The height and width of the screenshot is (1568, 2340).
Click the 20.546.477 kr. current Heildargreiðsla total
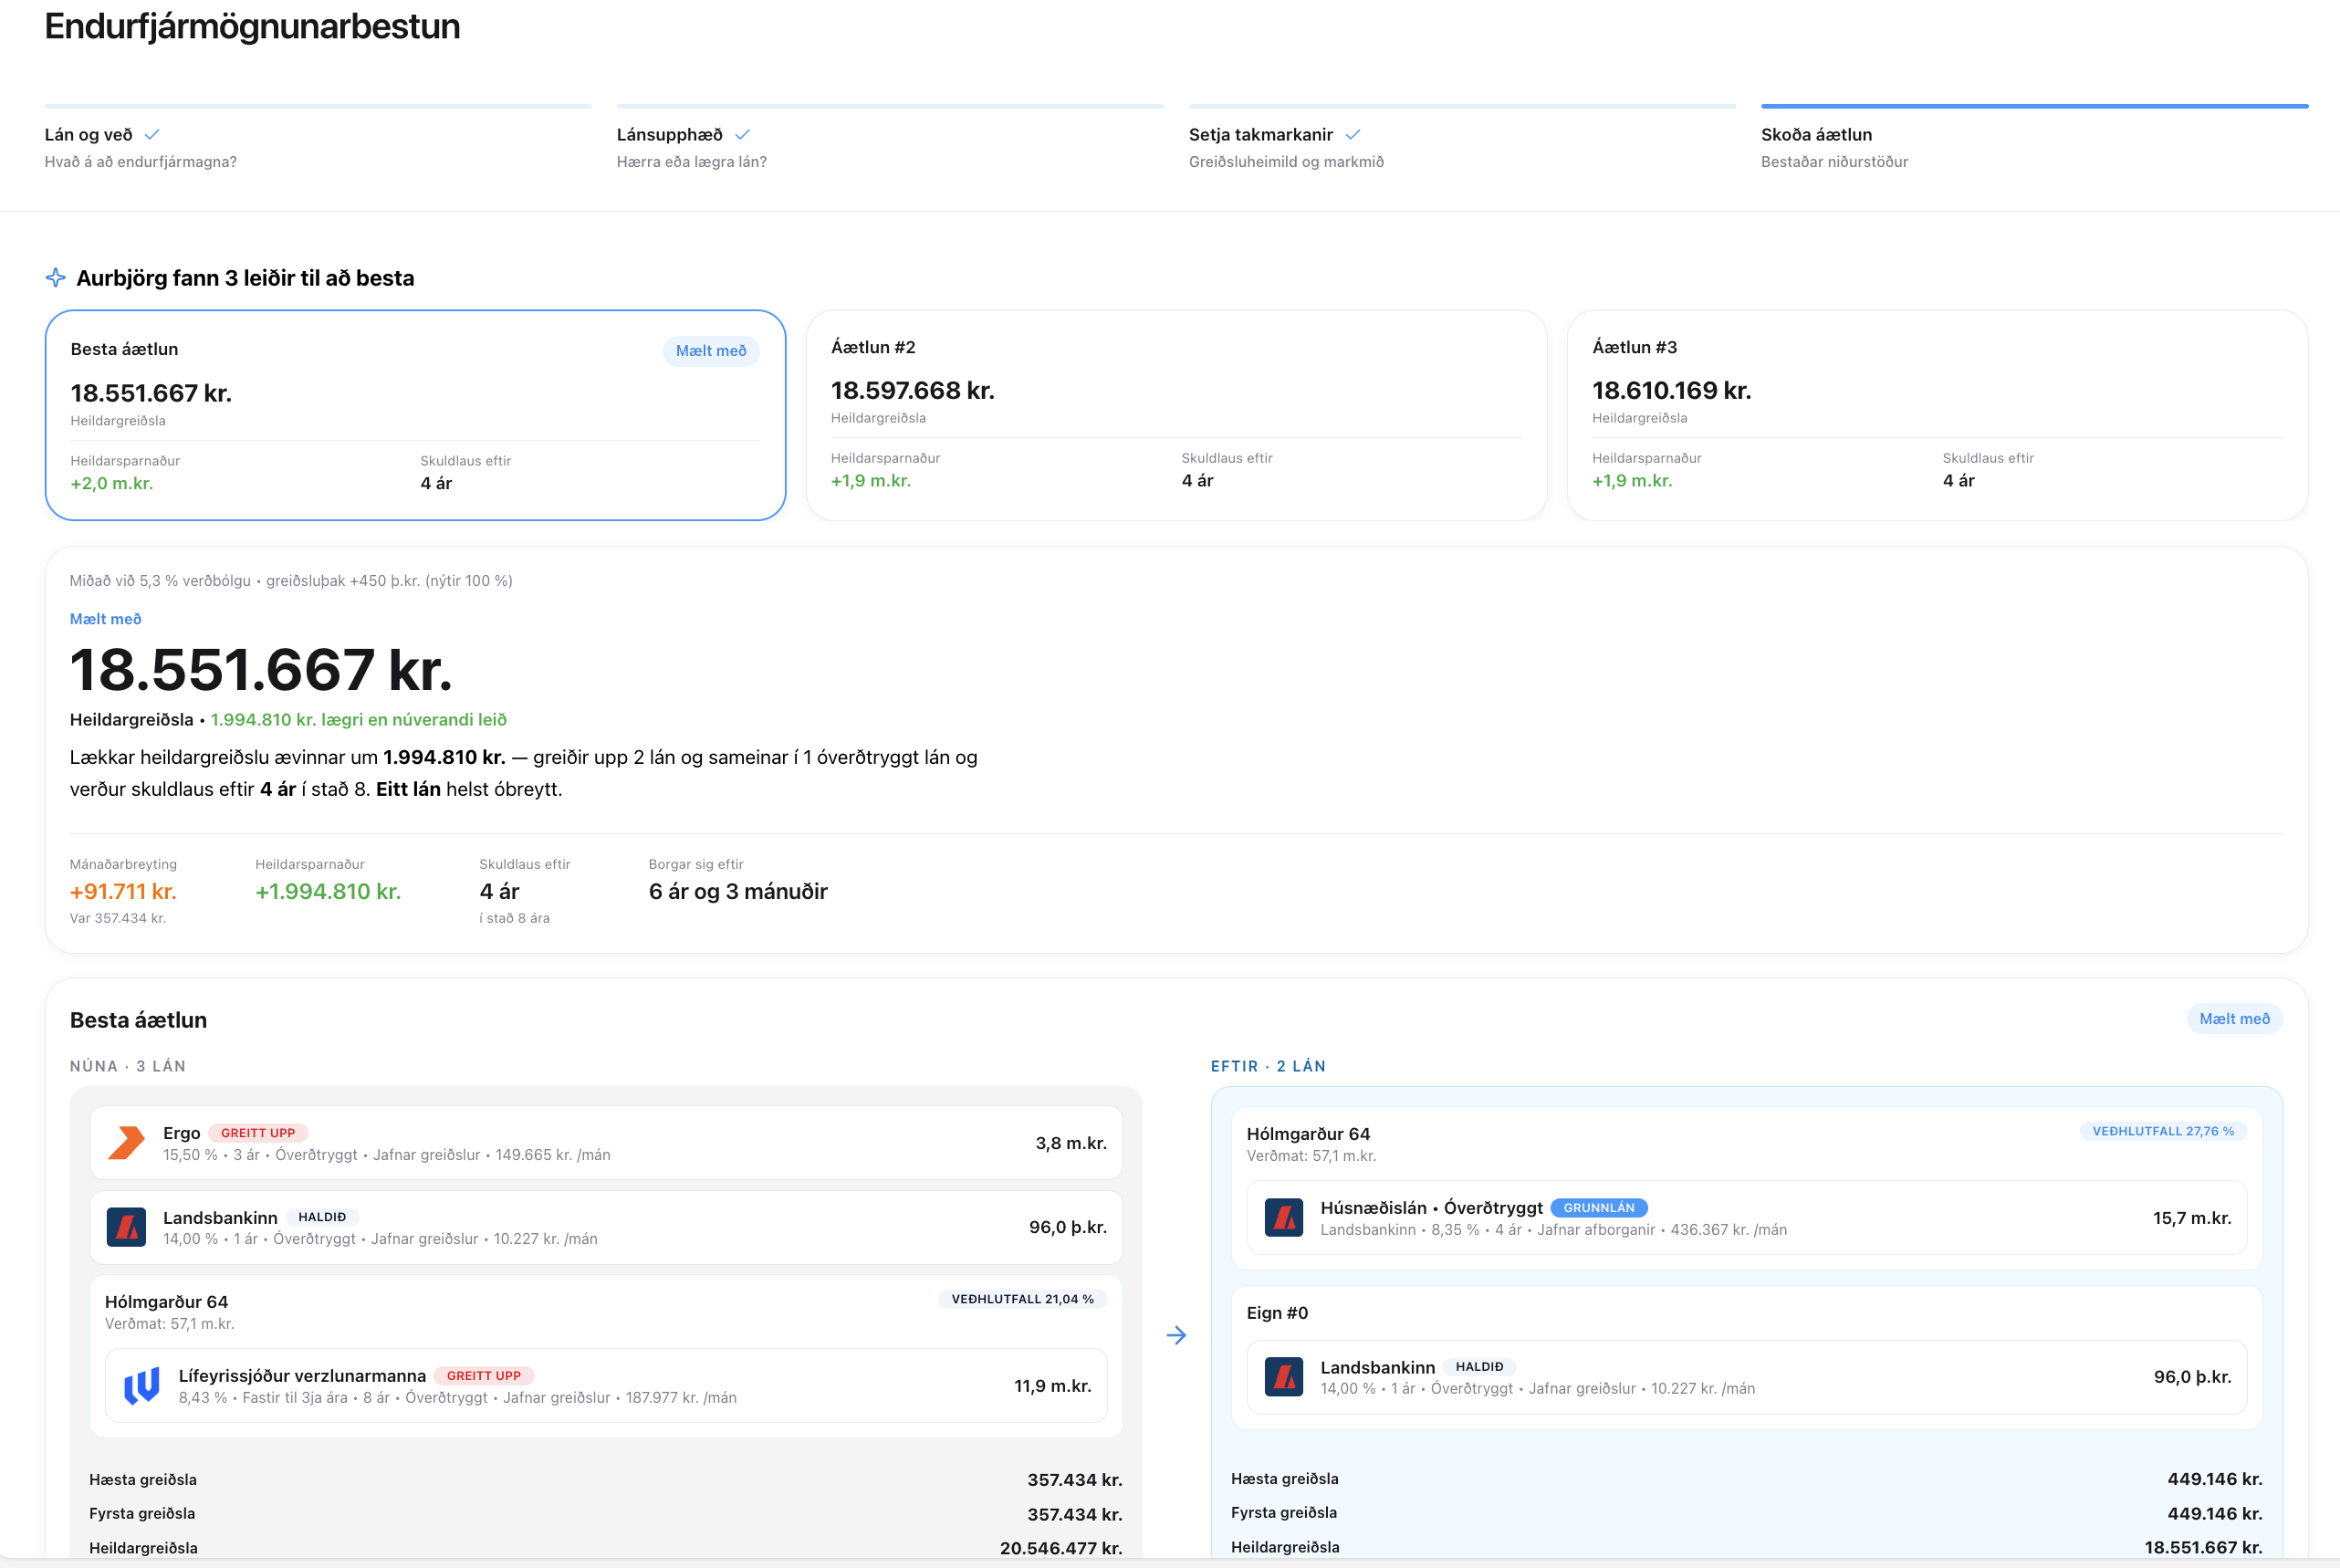[x=1061, y=1548]
